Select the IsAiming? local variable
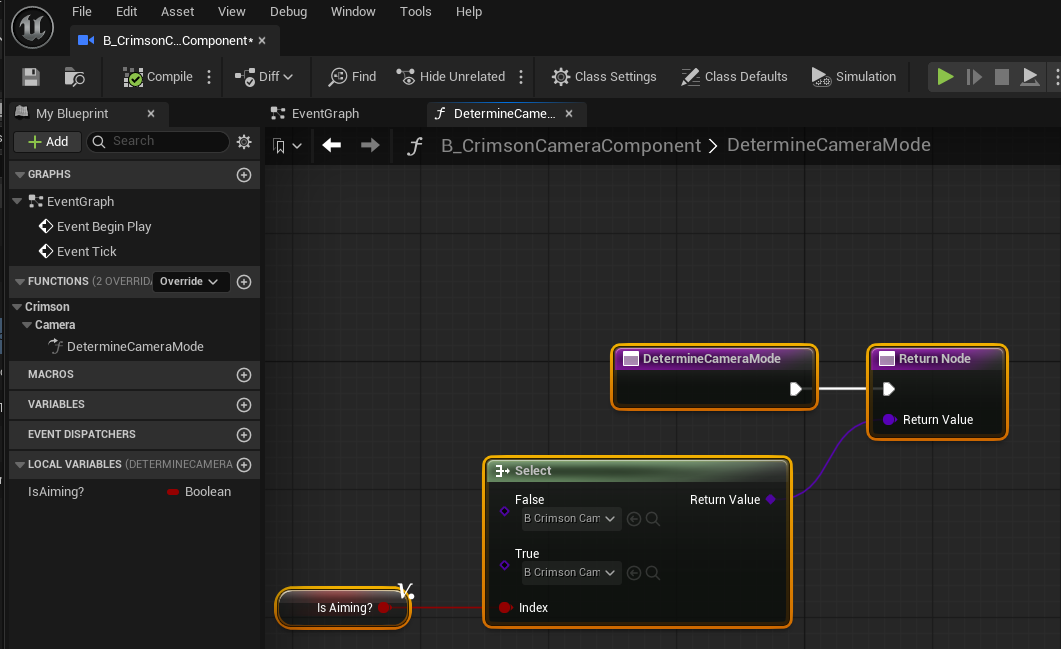1061x649 pixels. tap(56, 492)
